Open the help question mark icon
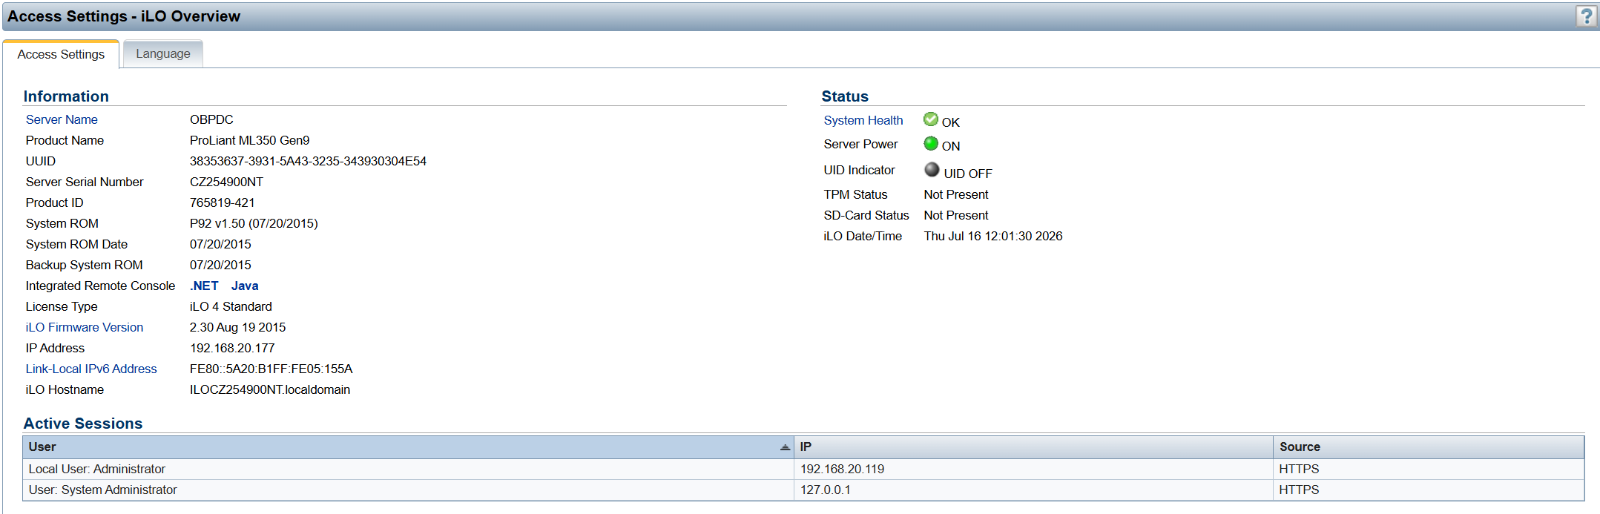The height and width of the screenshot is (514, 1600). tap(1586, 16)
